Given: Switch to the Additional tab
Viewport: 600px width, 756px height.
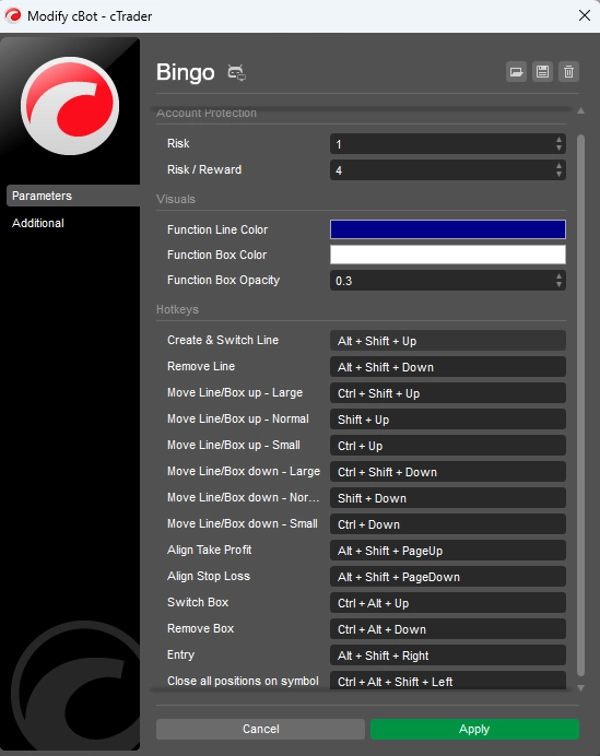Looking at the screenshot, I should (x=38, y=223).
